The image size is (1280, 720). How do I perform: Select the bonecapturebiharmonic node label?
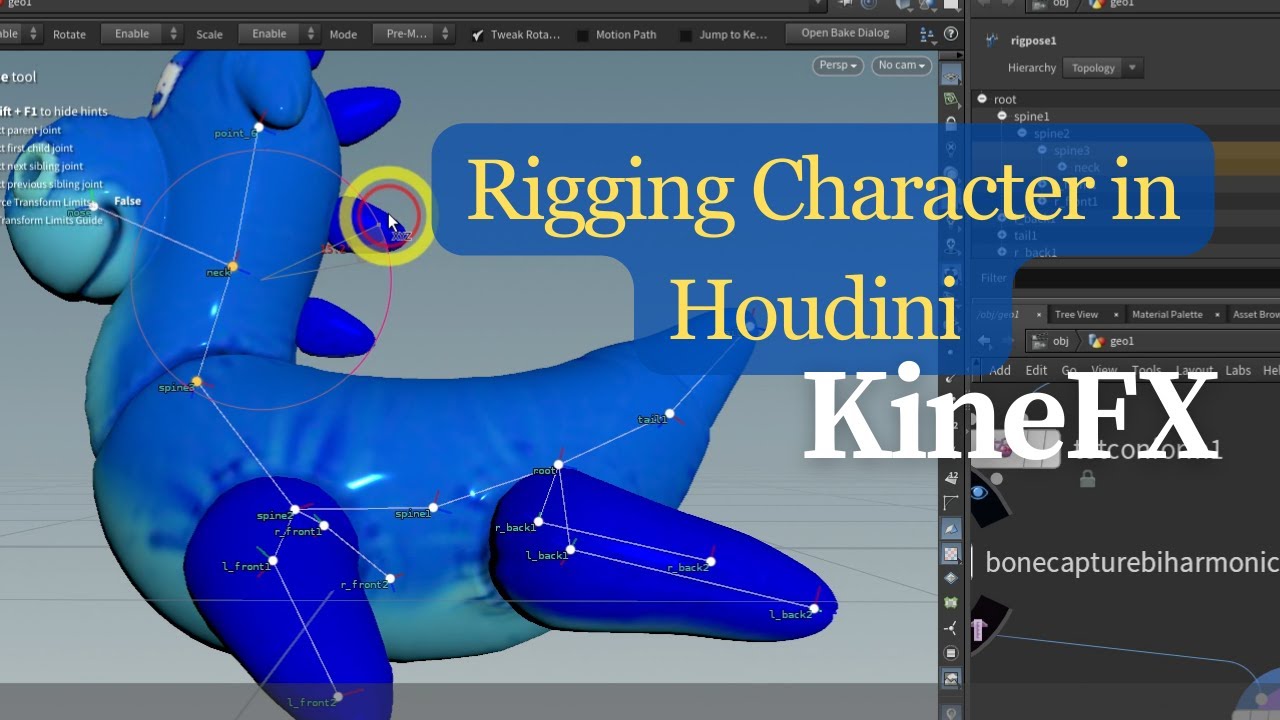tap(1132, 562)
